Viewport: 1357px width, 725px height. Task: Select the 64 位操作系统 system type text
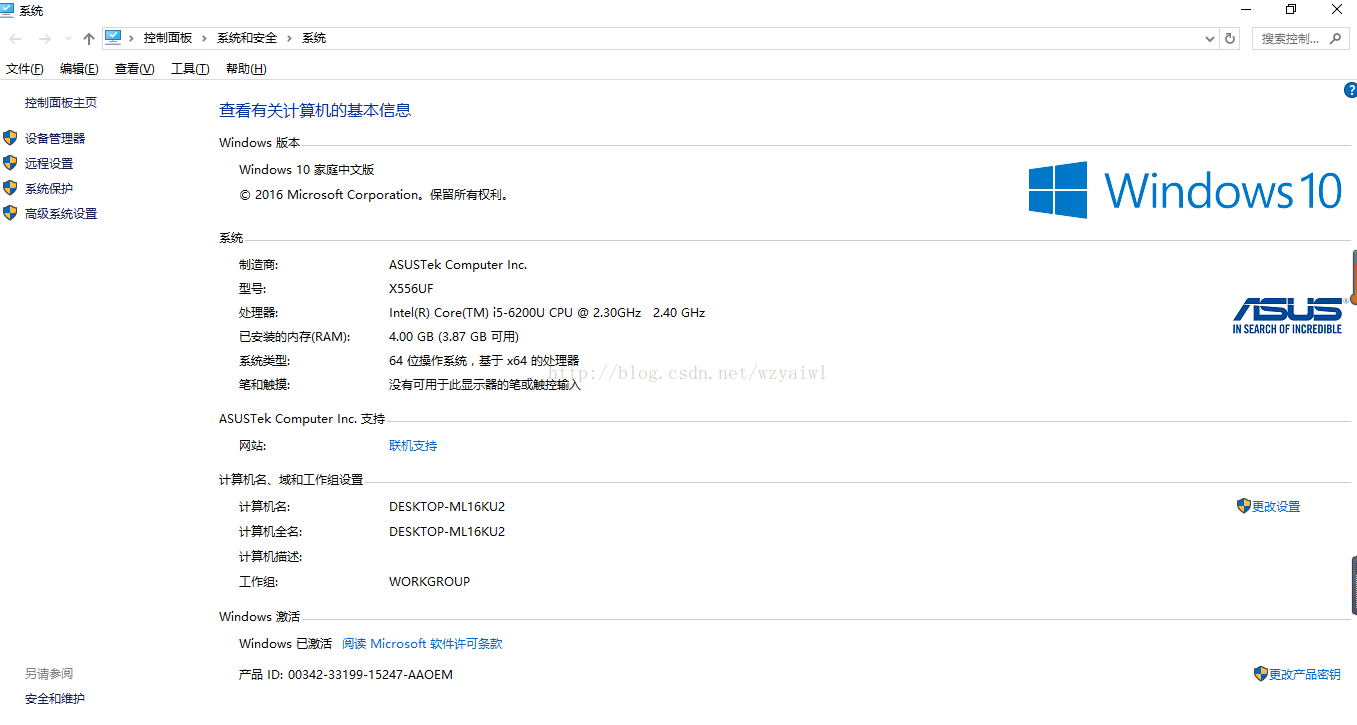[484, 361]
